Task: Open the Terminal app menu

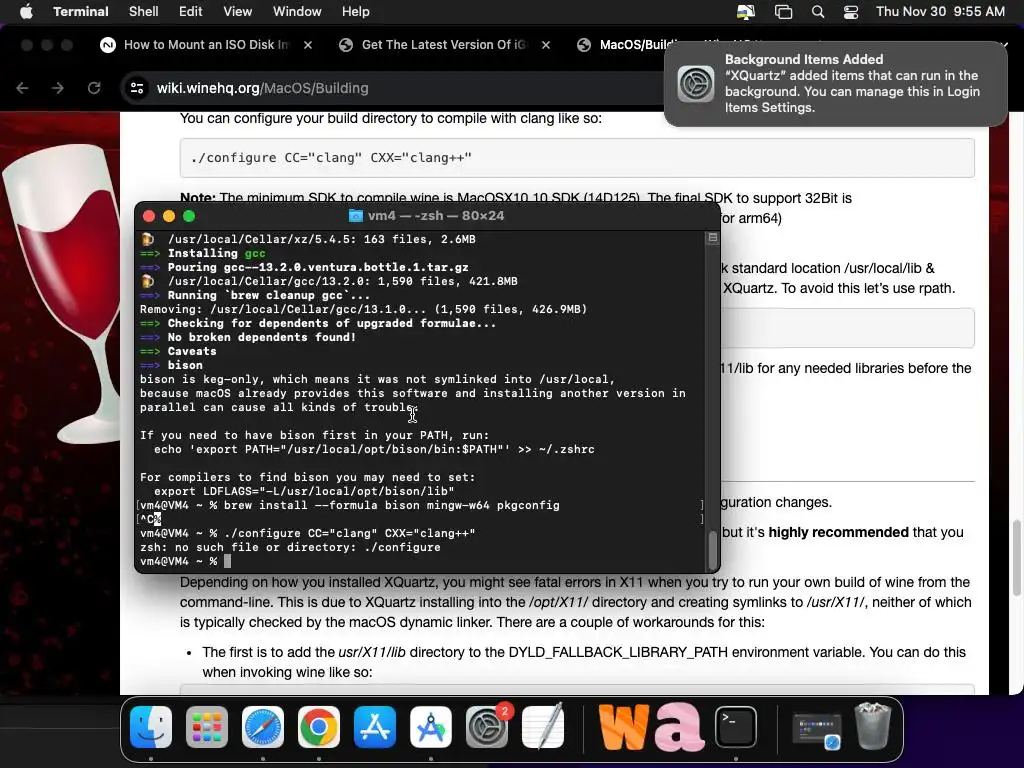Action: coord(80,11)
